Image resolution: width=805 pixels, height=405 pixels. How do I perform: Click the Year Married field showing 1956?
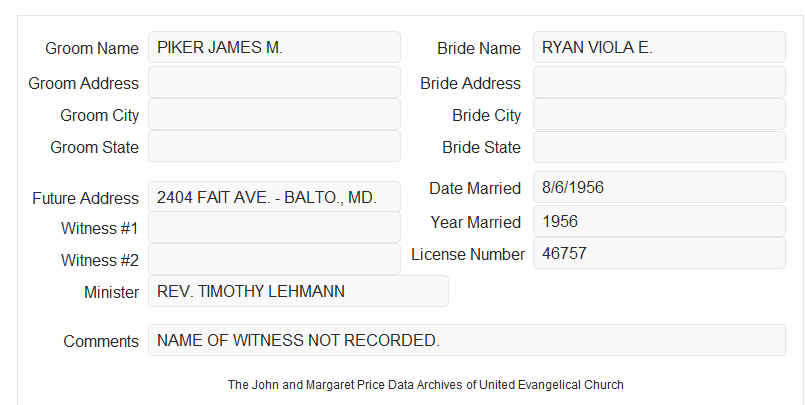click(x=659, y=221)
